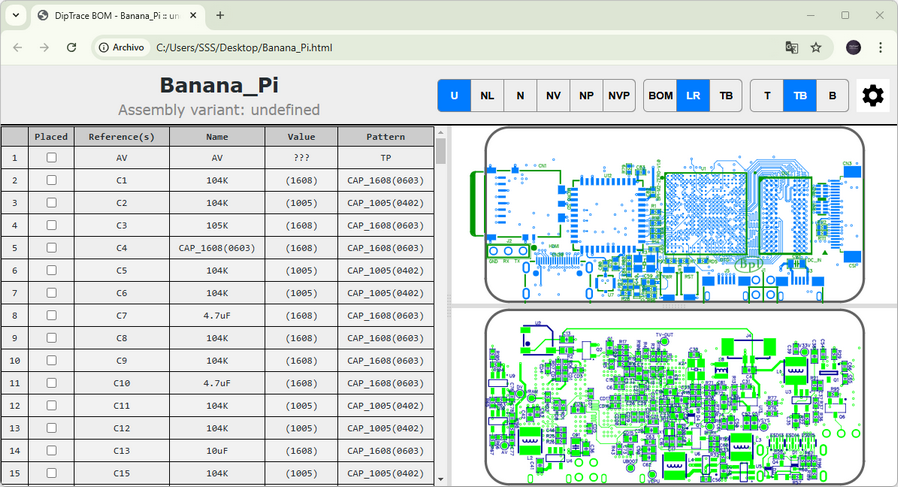Click the Reference(s) column header
The width and height of the screenshot is (898, 487).
tap(121, 136)
